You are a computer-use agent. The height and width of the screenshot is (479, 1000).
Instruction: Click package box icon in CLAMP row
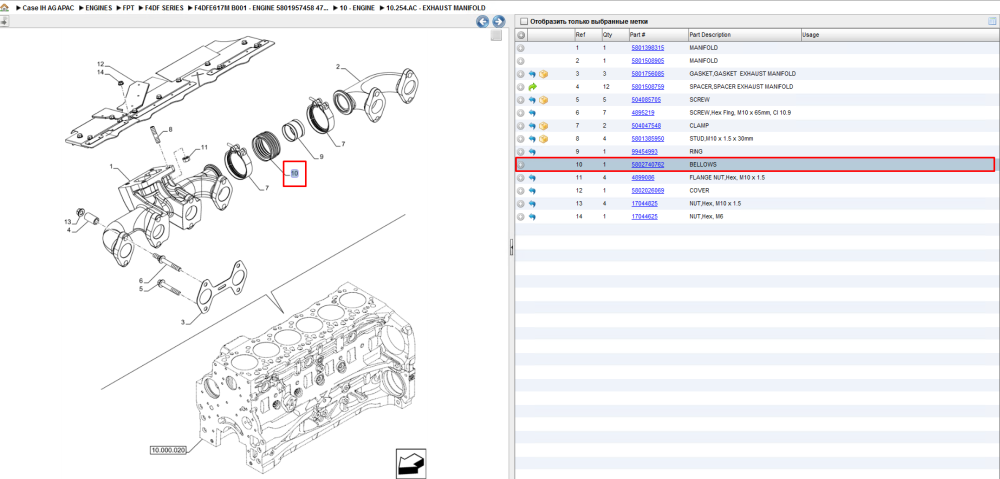[543, 126]
